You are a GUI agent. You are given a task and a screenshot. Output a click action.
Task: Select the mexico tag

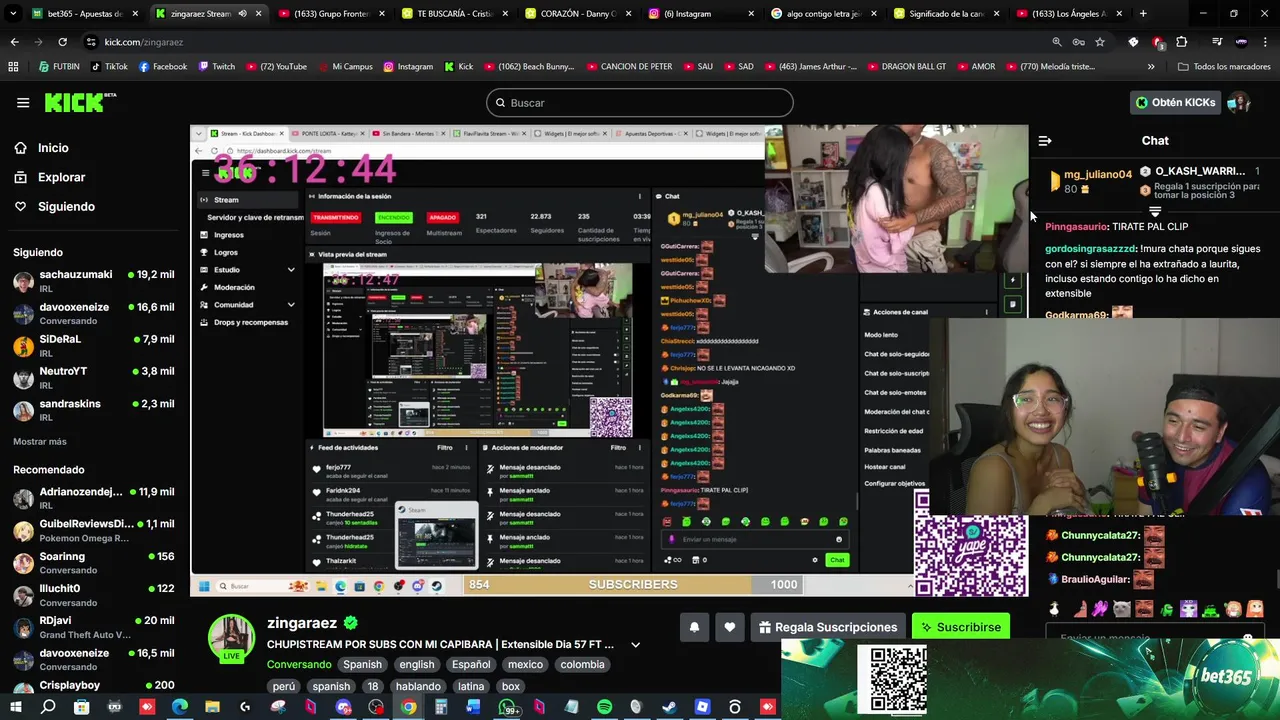(525, 664)
